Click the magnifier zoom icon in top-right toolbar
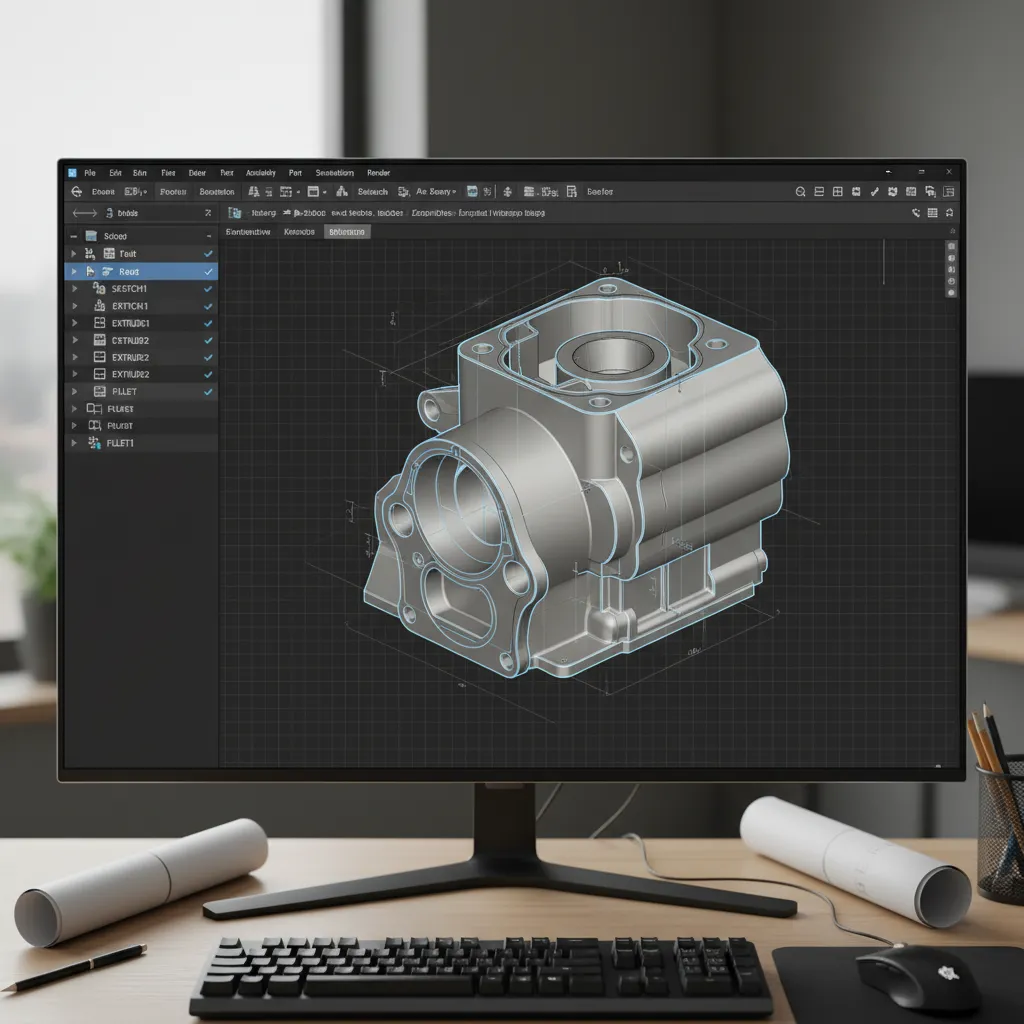Image resolution: width=1024 pixels, height=1024 pixels. [800, 192]
